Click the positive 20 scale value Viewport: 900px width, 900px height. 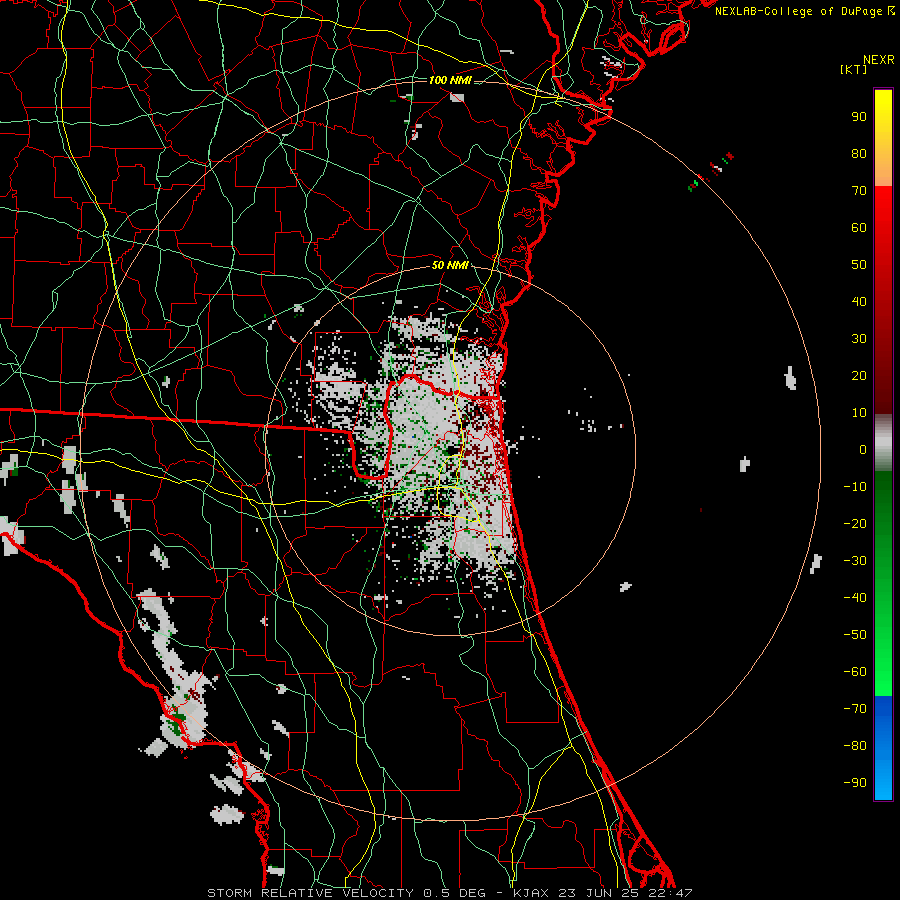(859, 375)
